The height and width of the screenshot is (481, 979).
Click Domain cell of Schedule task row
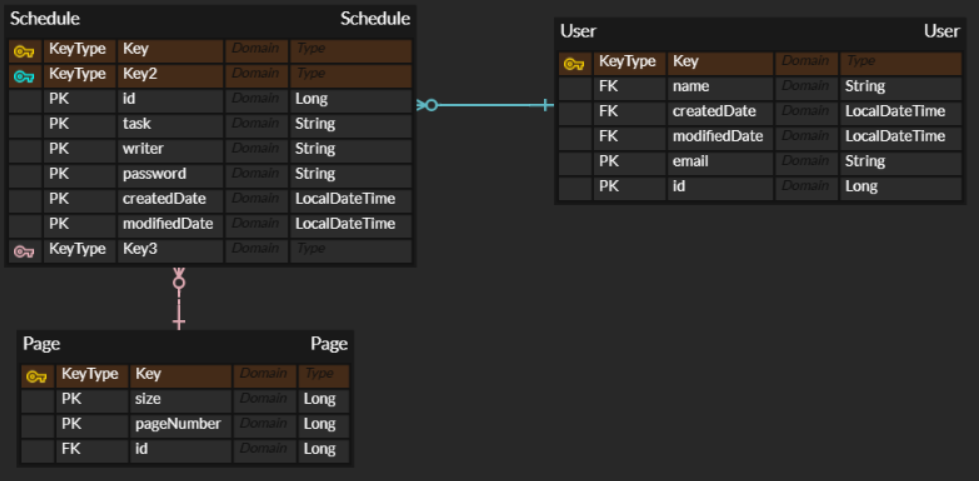(x=257, y=126)
